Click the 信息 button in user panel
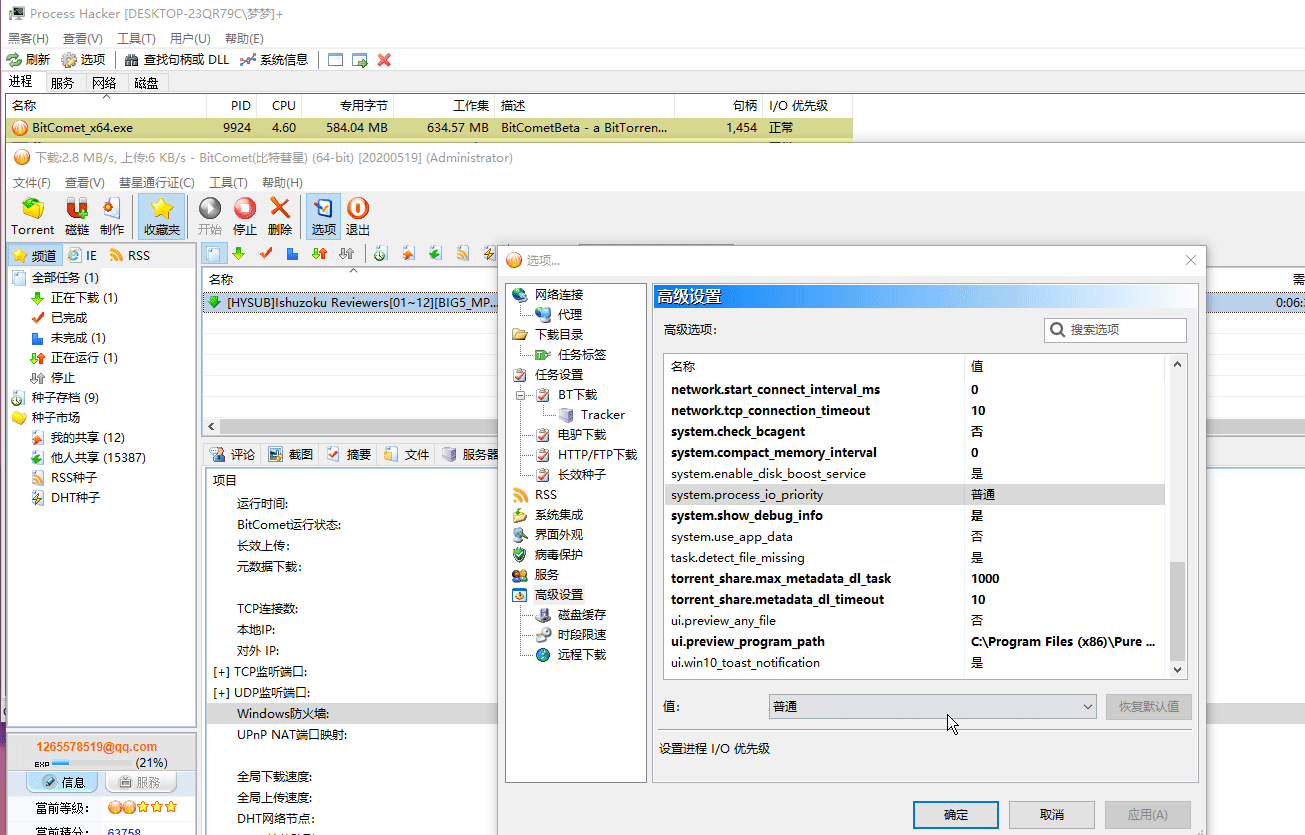 click(62, 783)
